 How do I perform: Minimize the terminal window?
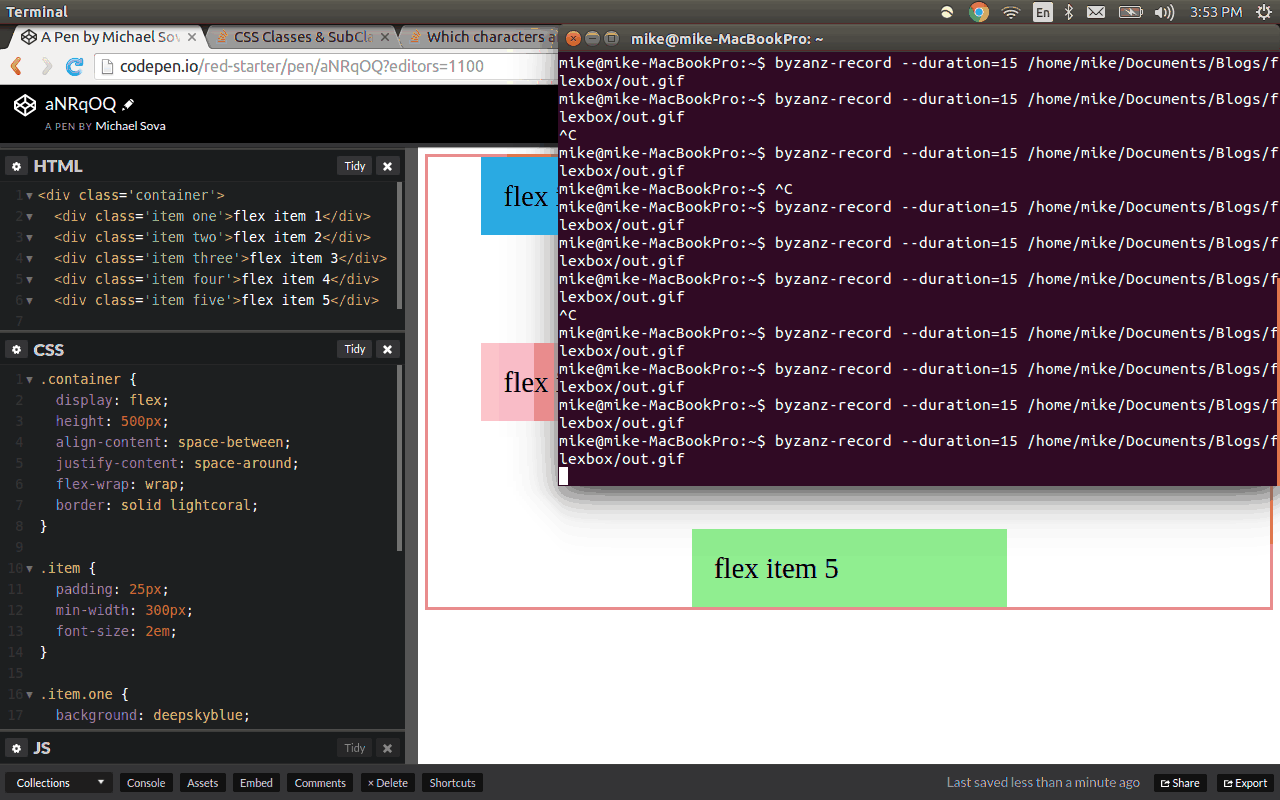pos(592,38)
